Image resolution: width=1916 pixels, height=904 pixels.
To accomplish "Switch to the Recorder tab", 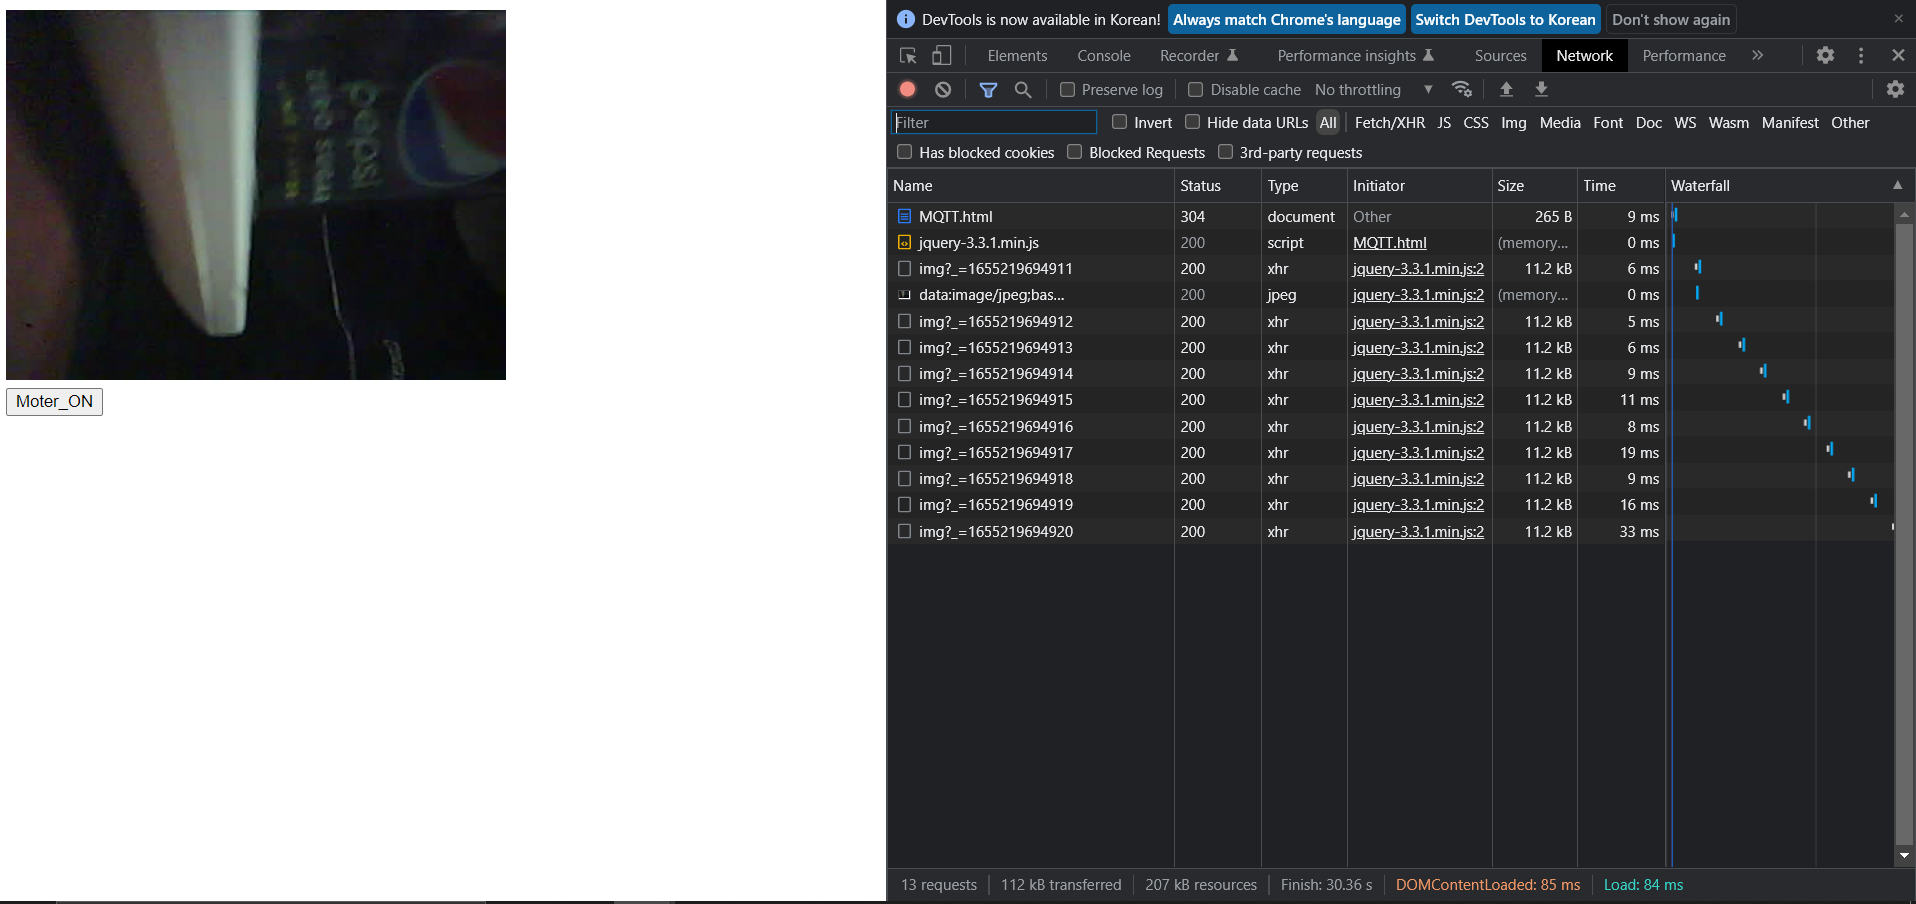I will click(x=1198, y=56).
